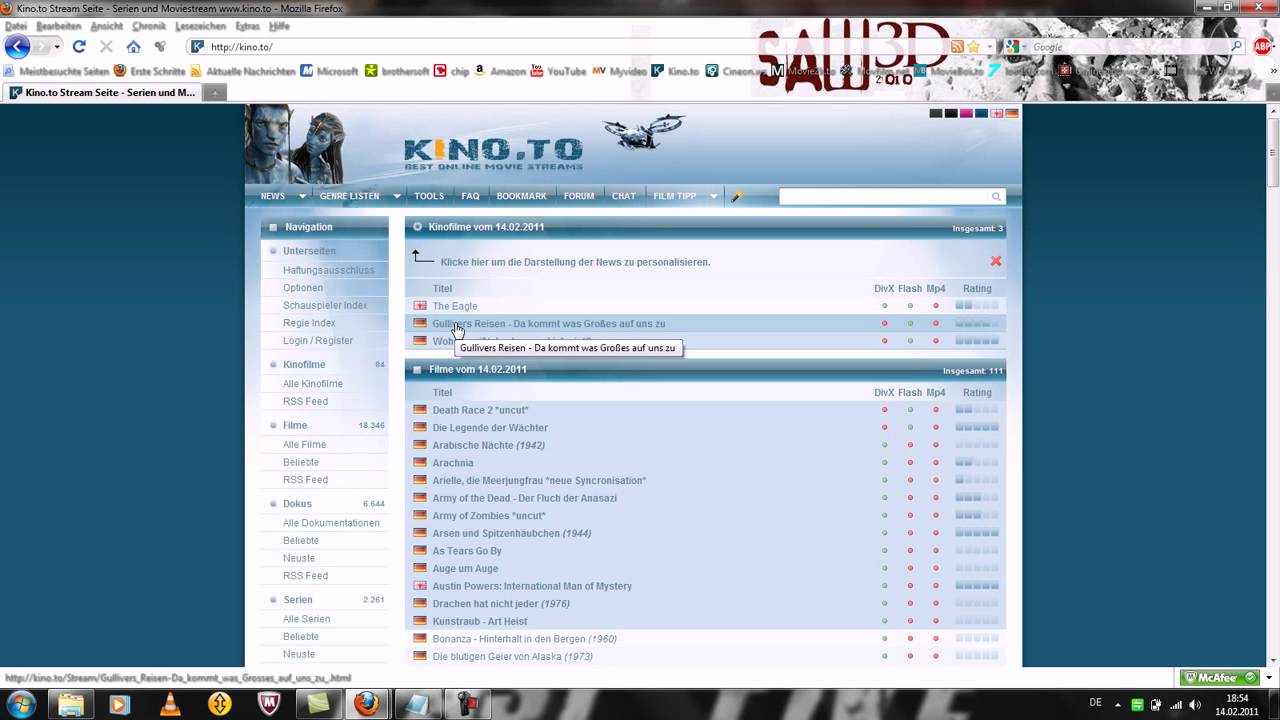Open the Datei menu
The height and width of the screenshot is (720, 1280).
click(x=16, y=26)
